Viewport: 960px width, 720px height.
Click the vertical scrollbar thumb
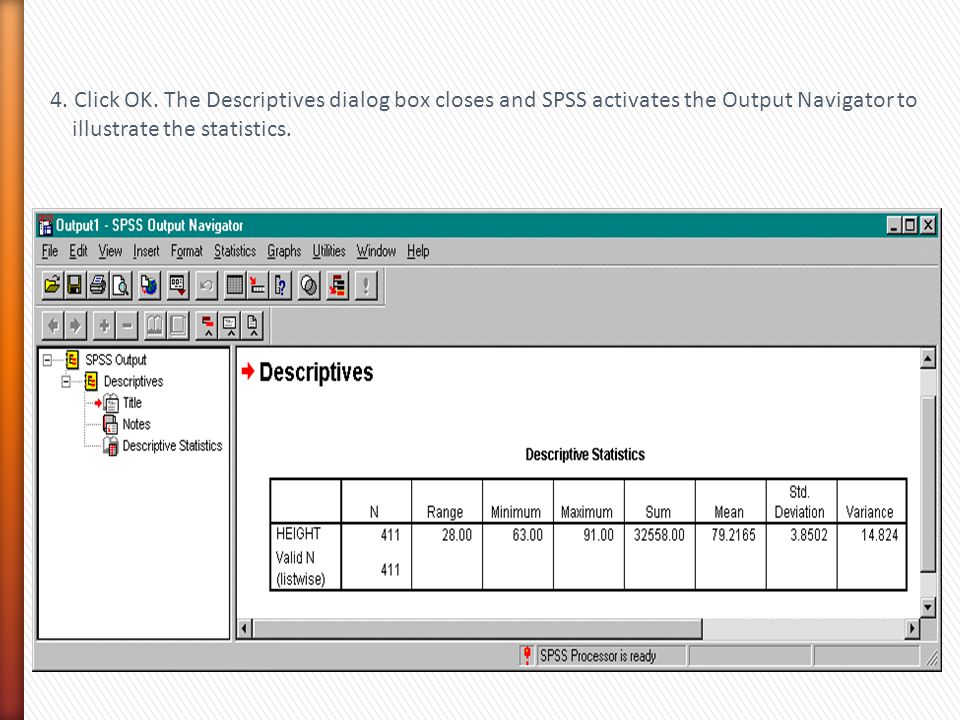[928, 484]
